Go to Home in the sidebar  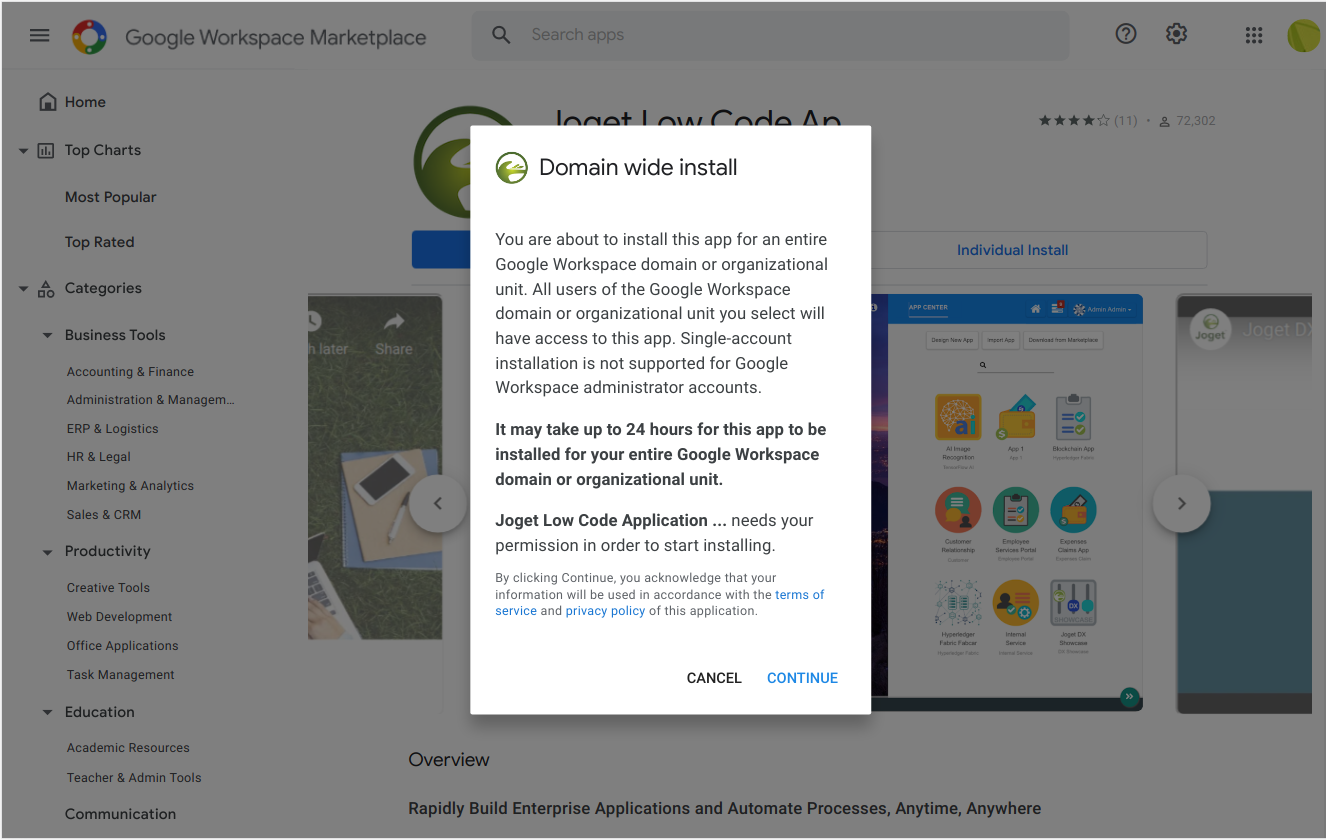click(x=85, y=102)
